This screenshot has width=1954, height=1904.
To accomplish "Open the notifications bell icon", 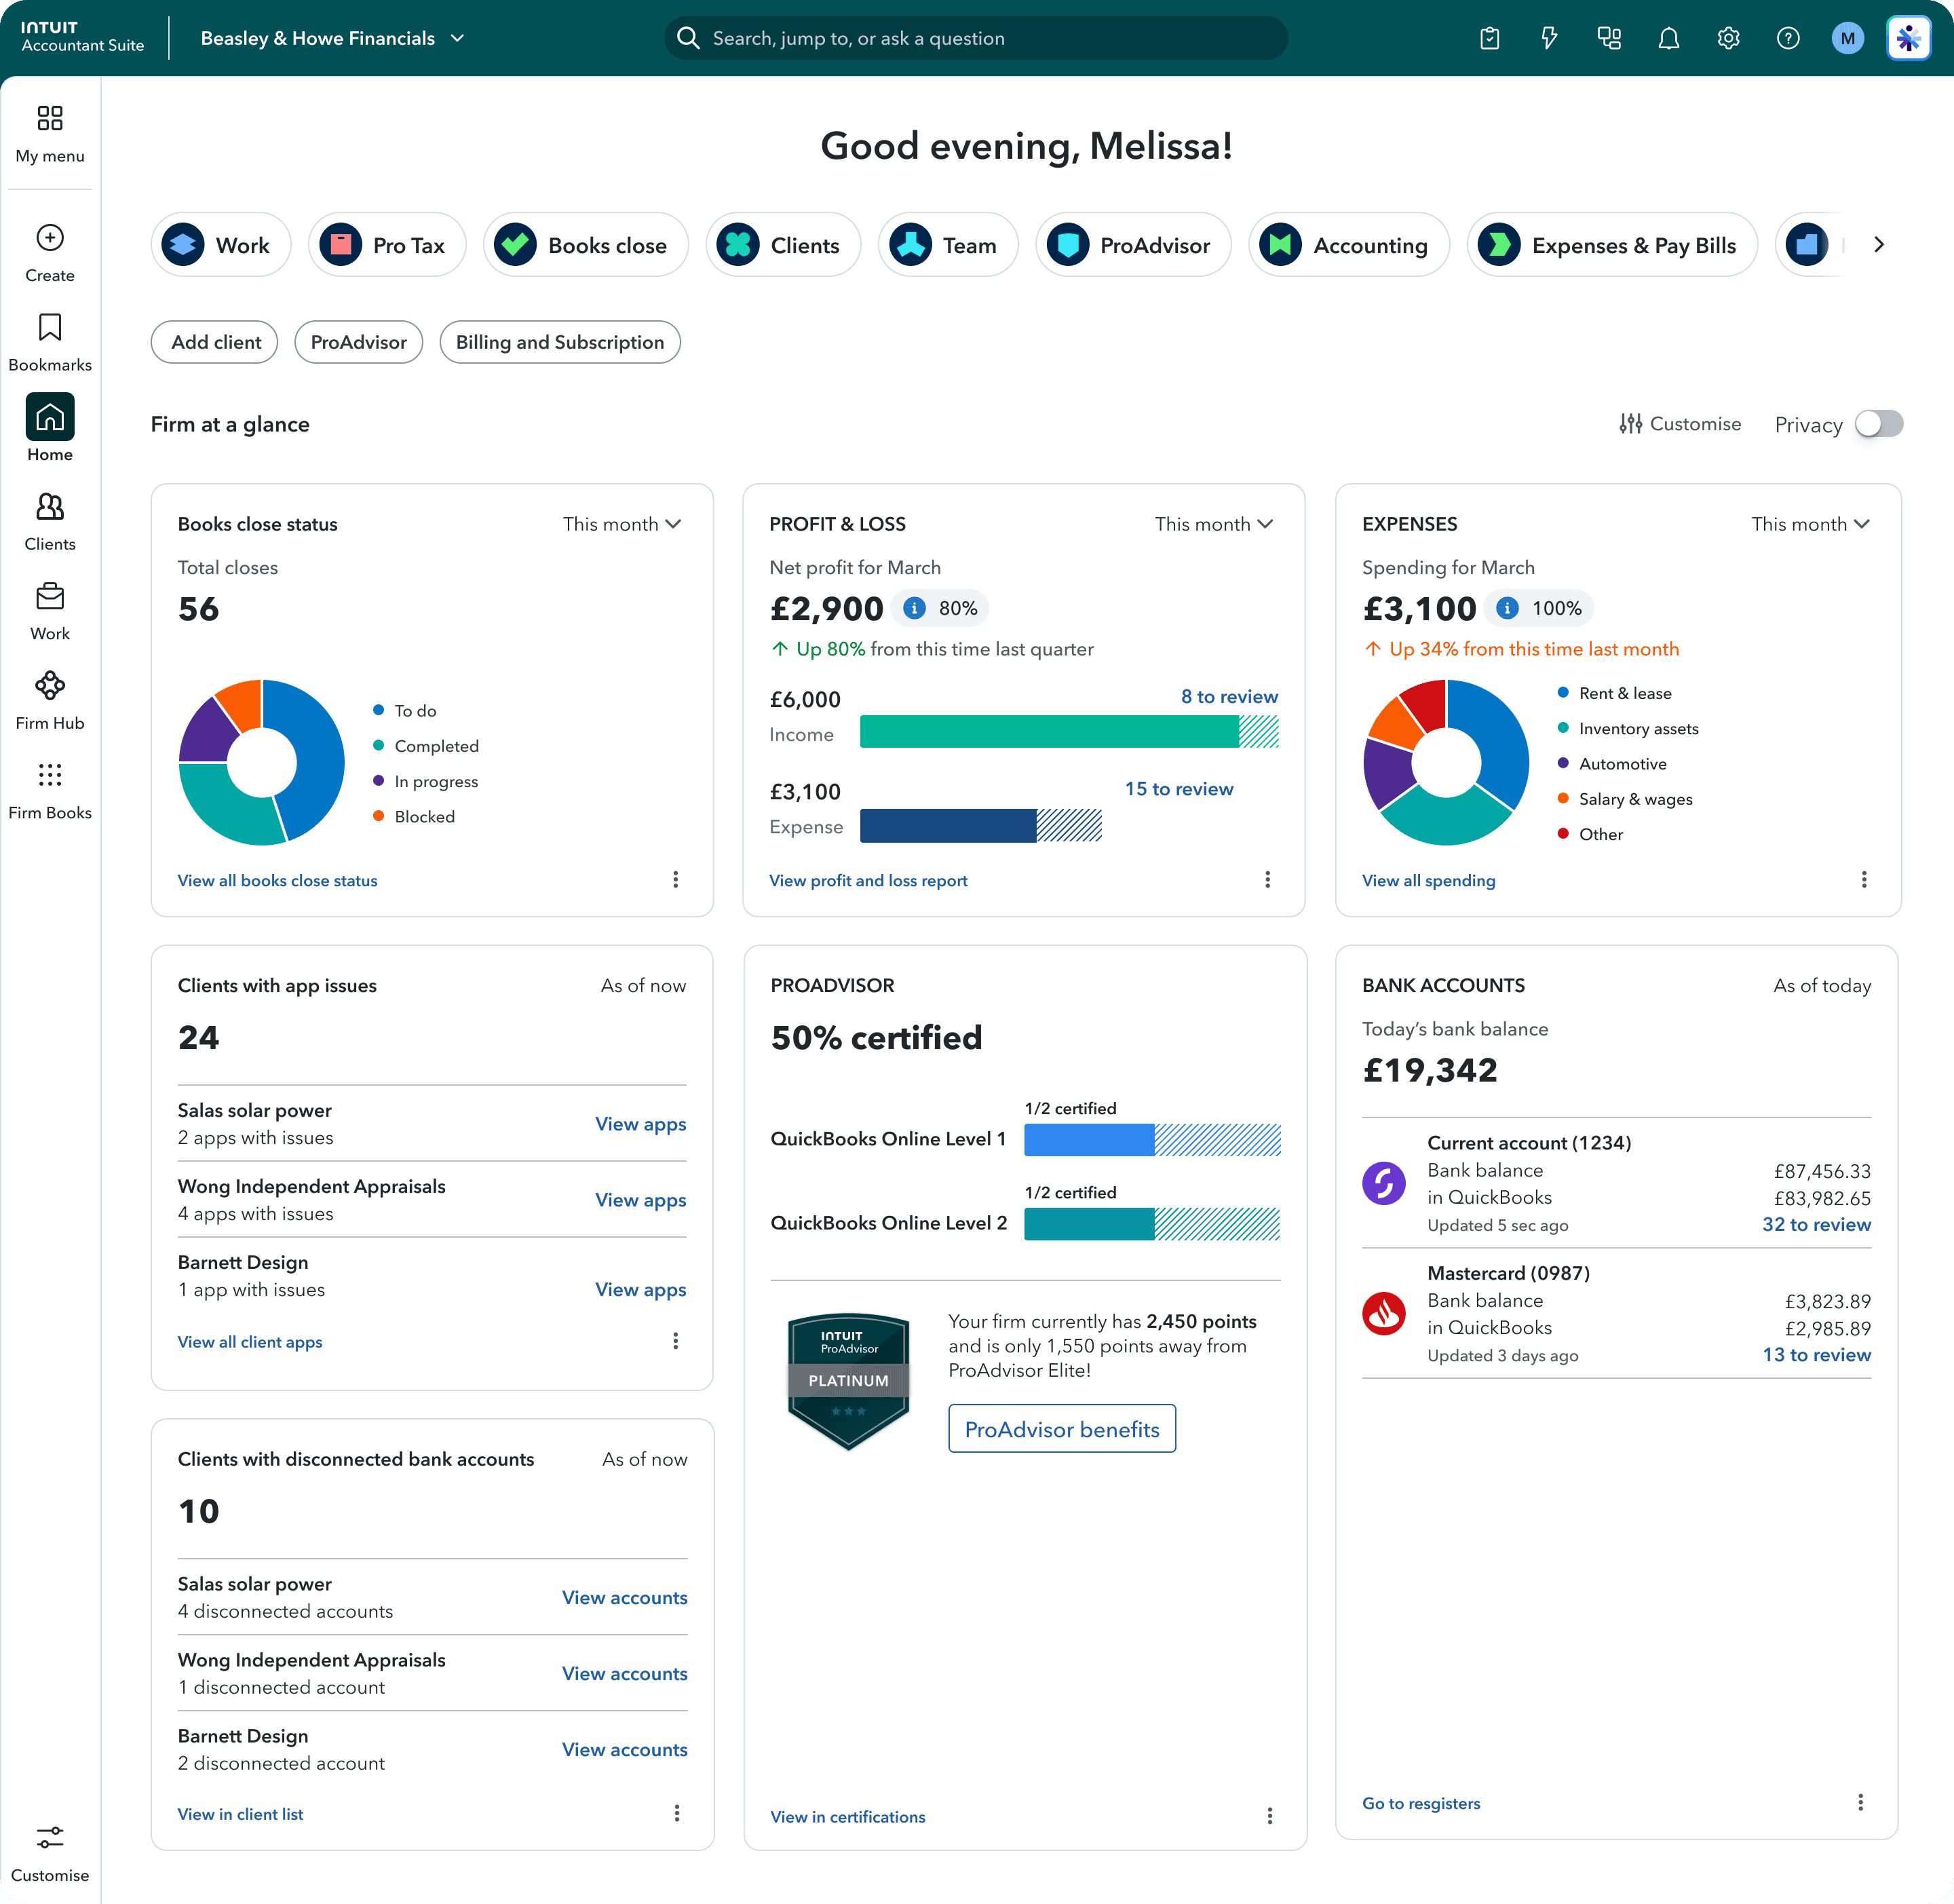I will [1668, 39].
